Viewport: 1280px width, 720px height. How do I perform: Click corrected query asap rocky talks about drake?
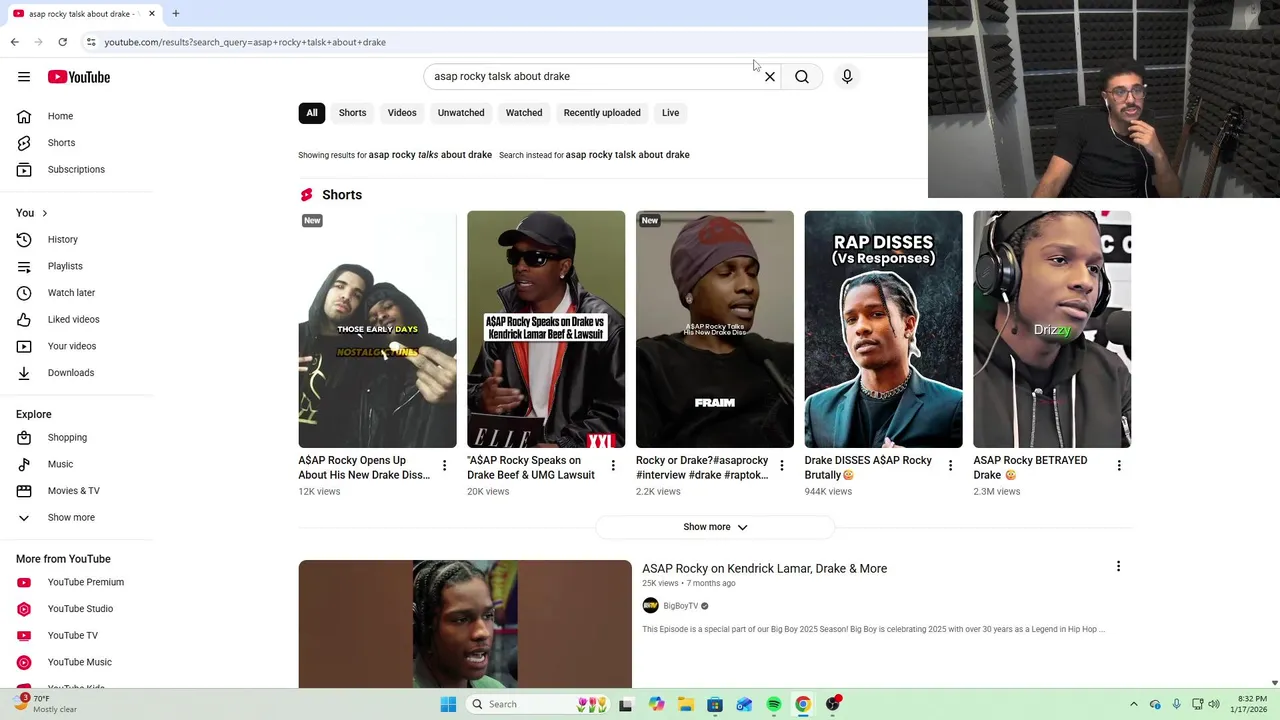tap(430, 155)
